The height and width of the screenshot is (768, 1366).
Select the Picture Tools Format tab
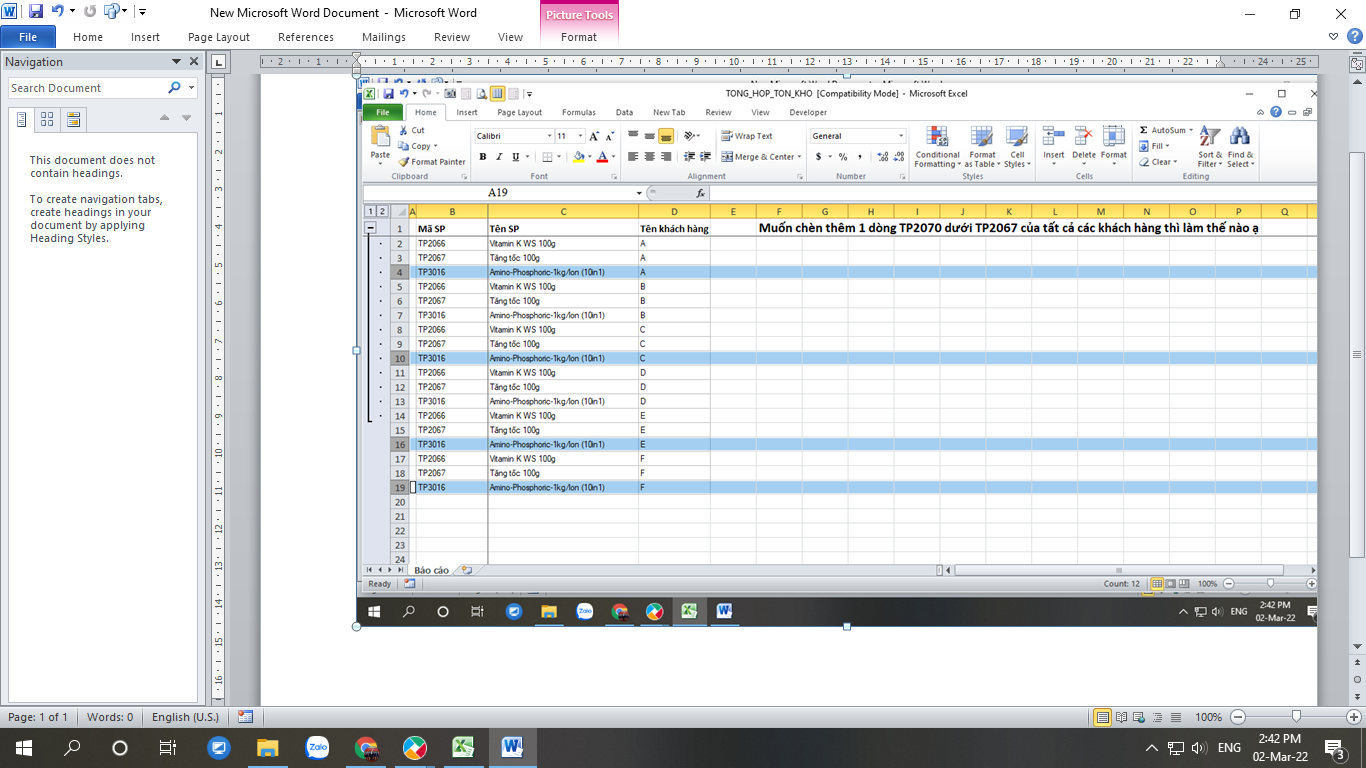pyautogui.click(x=579, y=37)
